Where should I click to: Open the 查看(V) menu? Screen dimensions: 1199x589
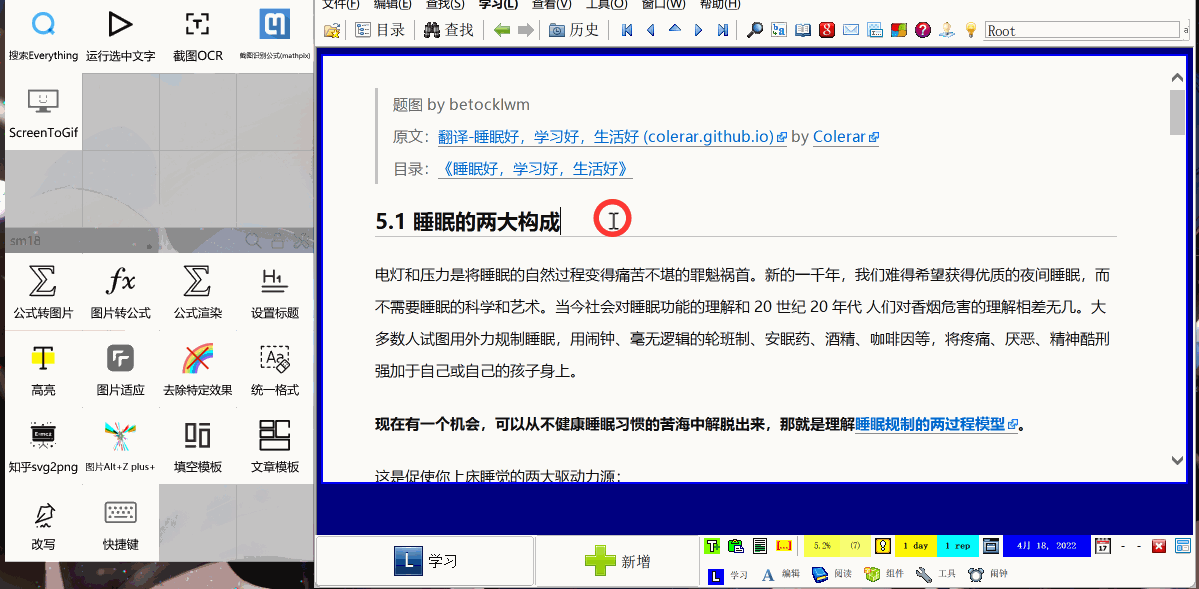click(x=551, y=5)
